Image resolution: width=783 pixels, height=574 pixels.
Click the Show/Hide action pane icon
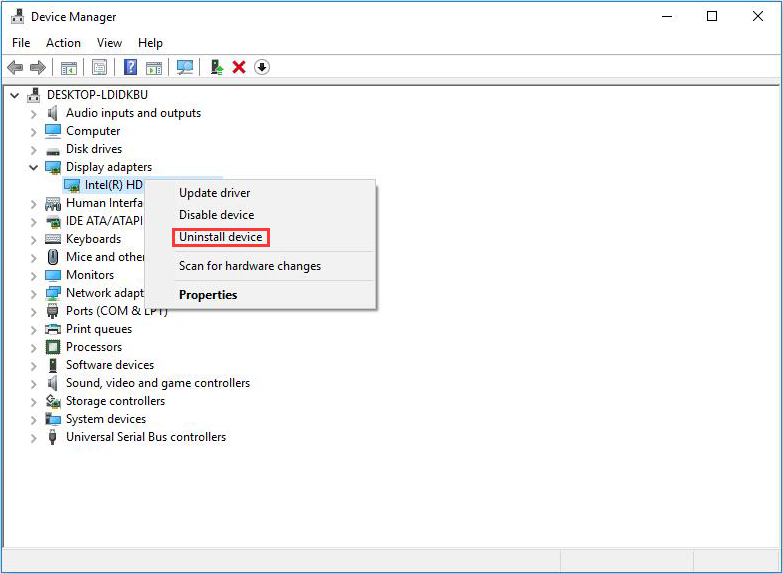click(x=154, y=67)
